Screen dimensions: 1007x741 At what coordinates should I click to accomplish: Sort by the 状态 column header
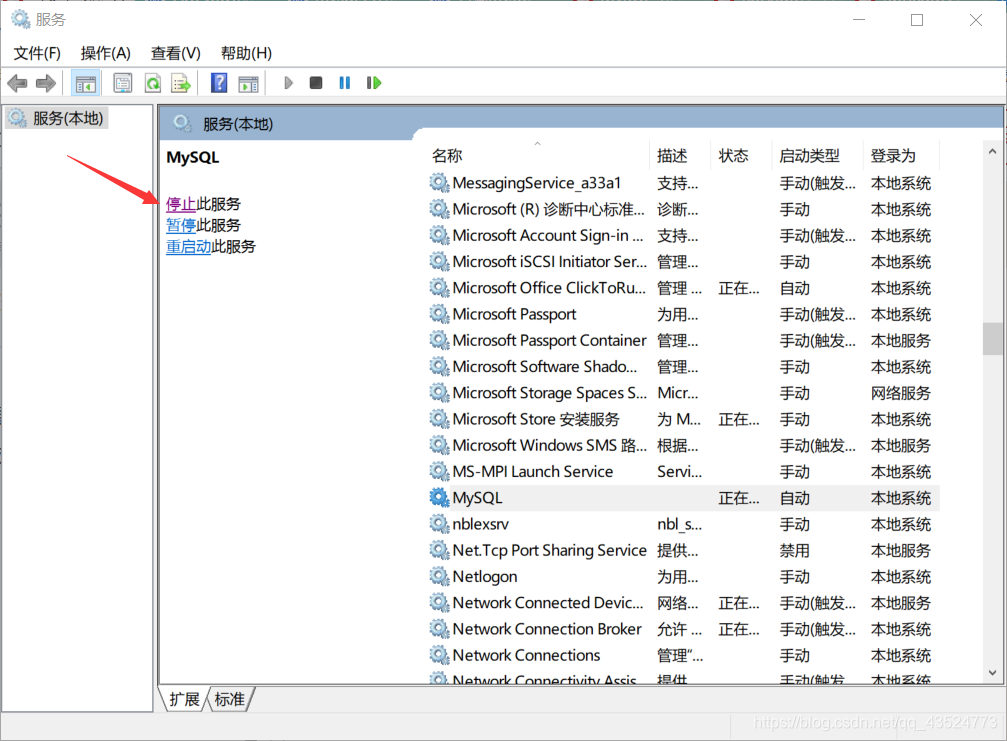coord(740,155)
